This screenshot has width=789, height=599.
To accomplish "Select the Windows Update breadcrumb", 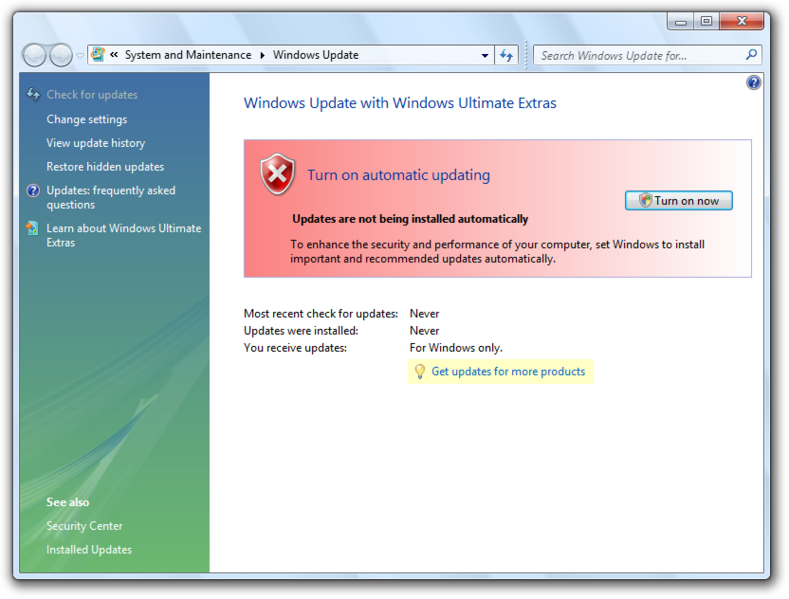I will tap(315, 55).
